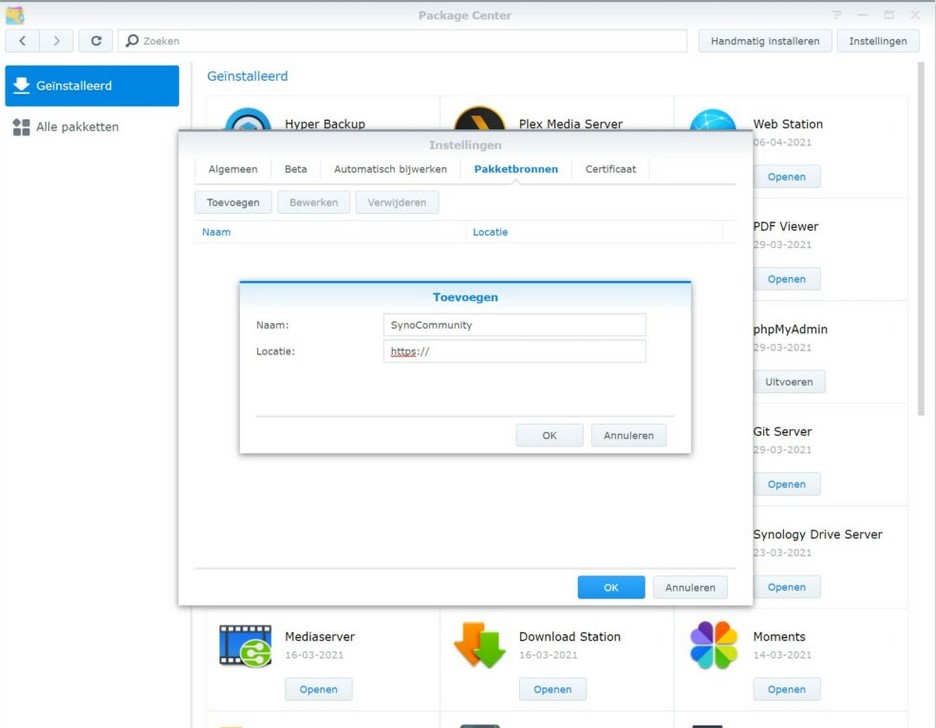Click the Handmatig installeren button
The width and height of the screenshot is (936, 728).
click(x=765, y=41)
